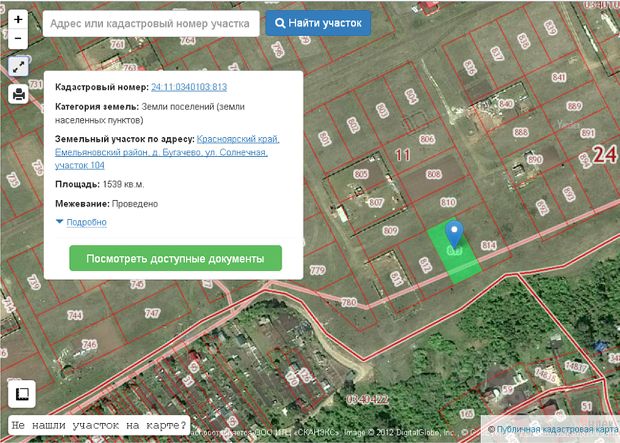Zoom in the map with plus button
The width and height of the screenshot is (620, 443).
tap(18, 19)
